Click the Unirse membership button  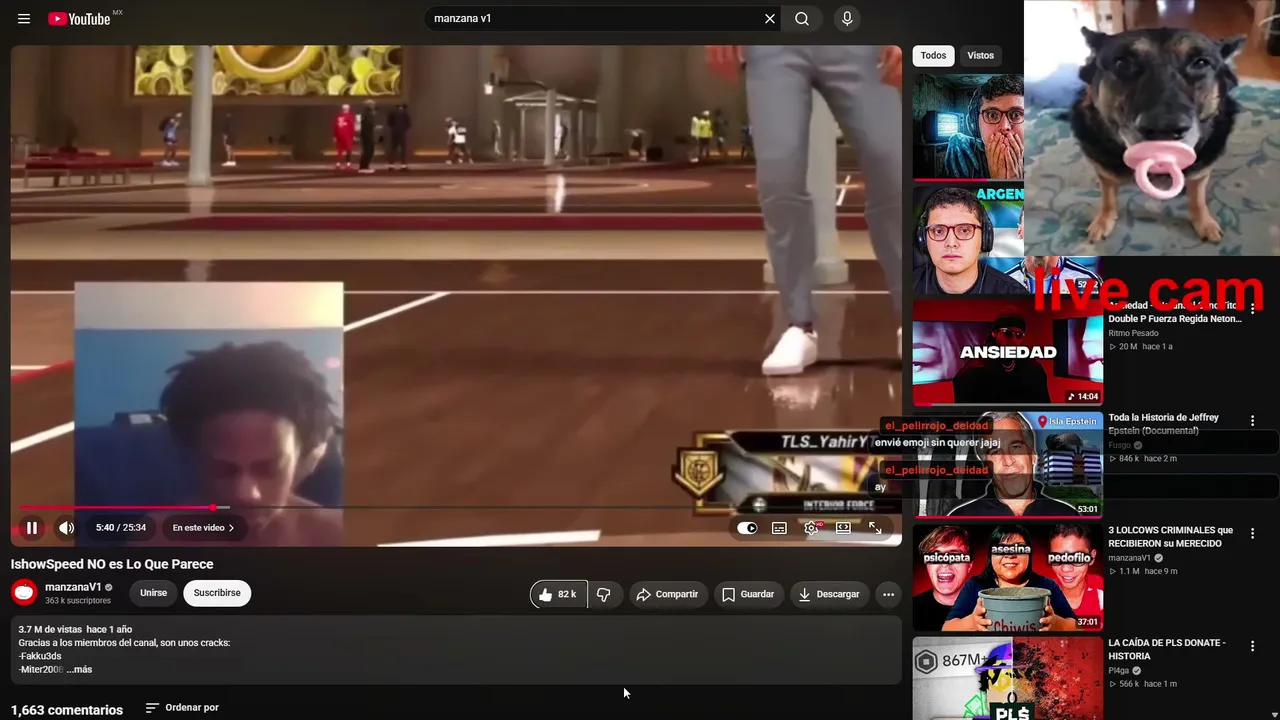click(x=154, y=593)
